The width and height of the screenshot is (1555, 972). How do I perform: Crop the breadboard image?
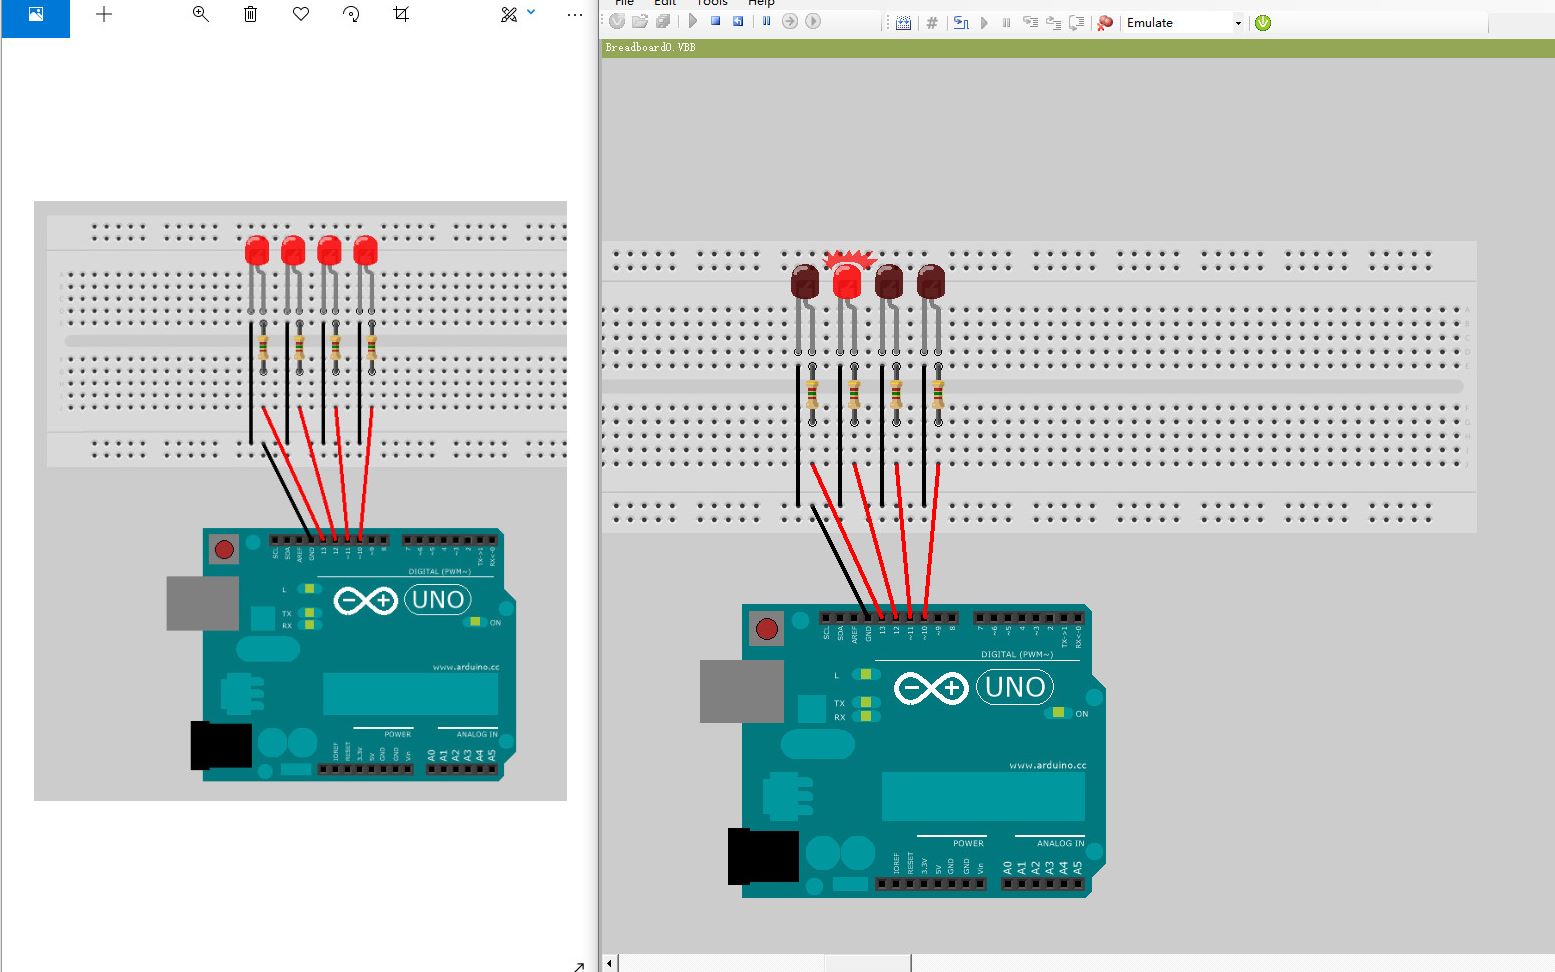[400, 15]
